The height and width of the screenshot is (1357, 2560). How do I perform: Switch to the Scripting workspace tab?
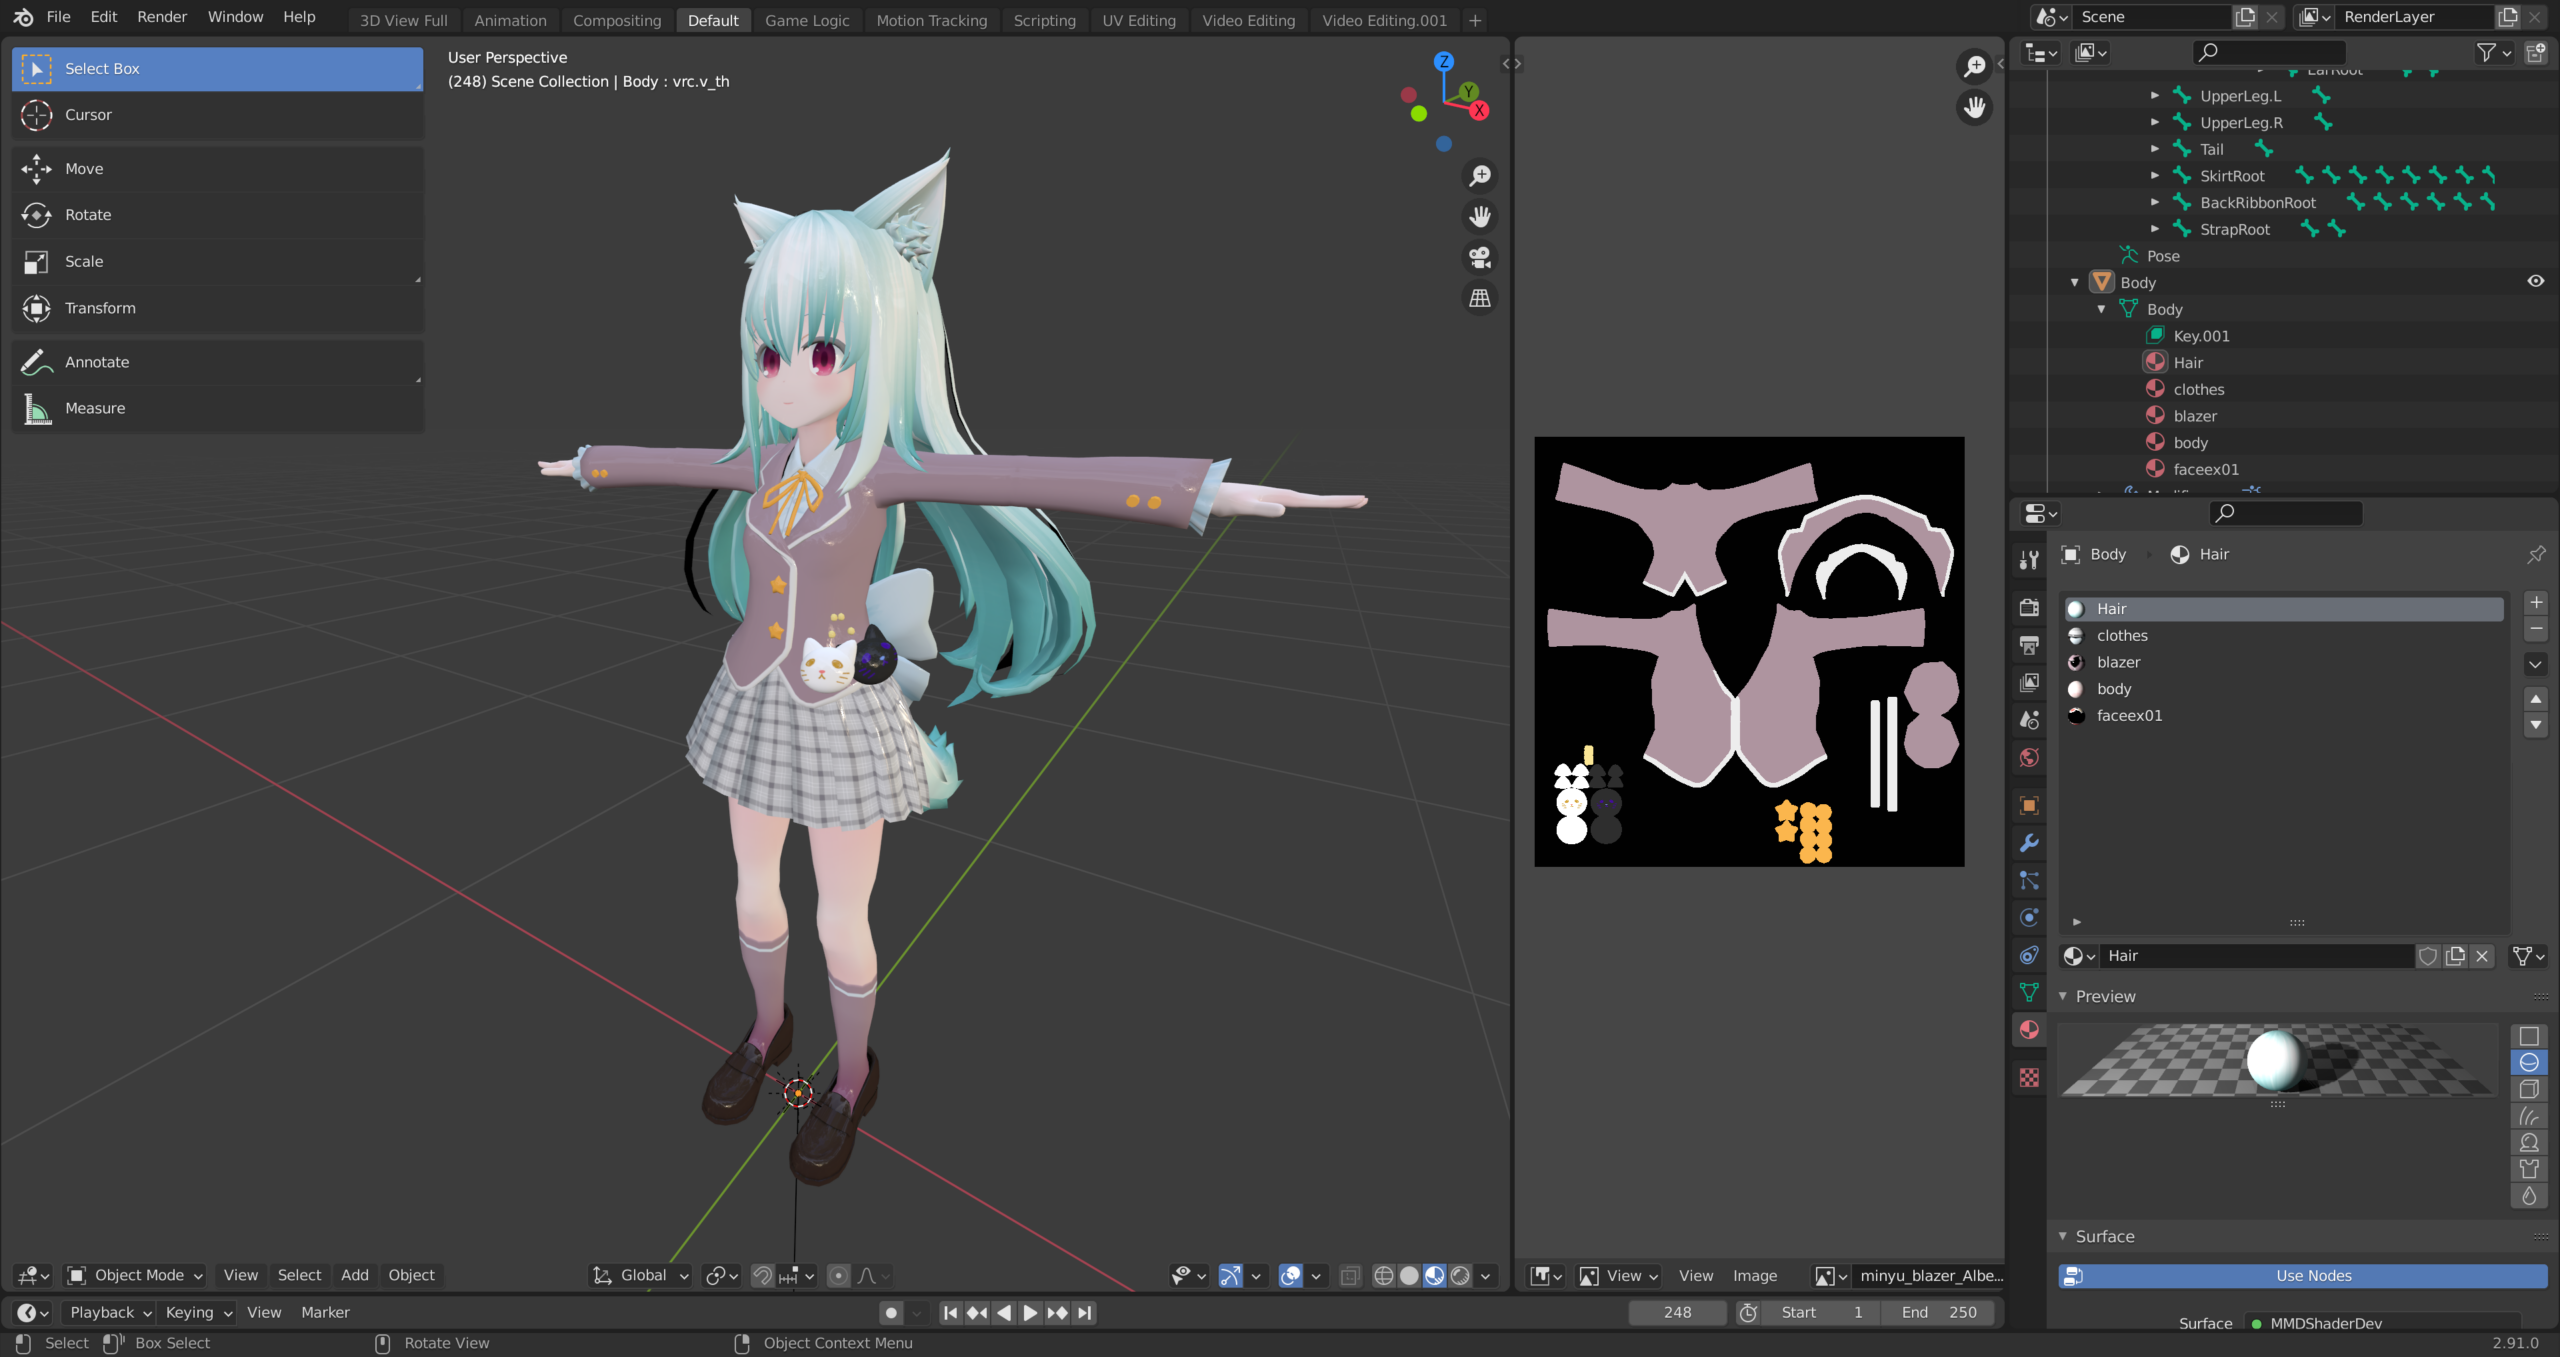click(x=1044, y=20)
